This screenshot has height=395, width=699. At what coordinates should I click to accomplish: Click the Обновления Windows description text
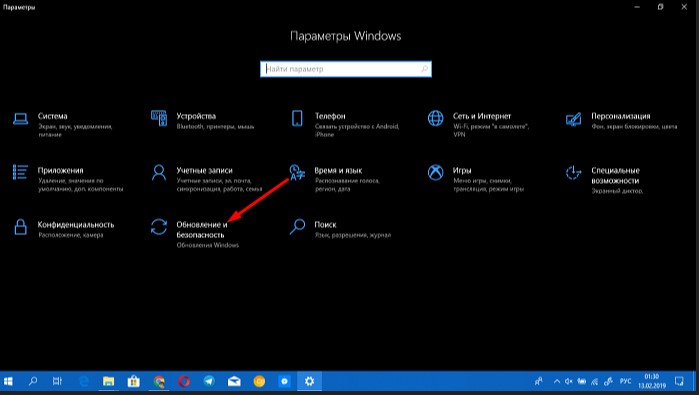[x=207, y=245]
